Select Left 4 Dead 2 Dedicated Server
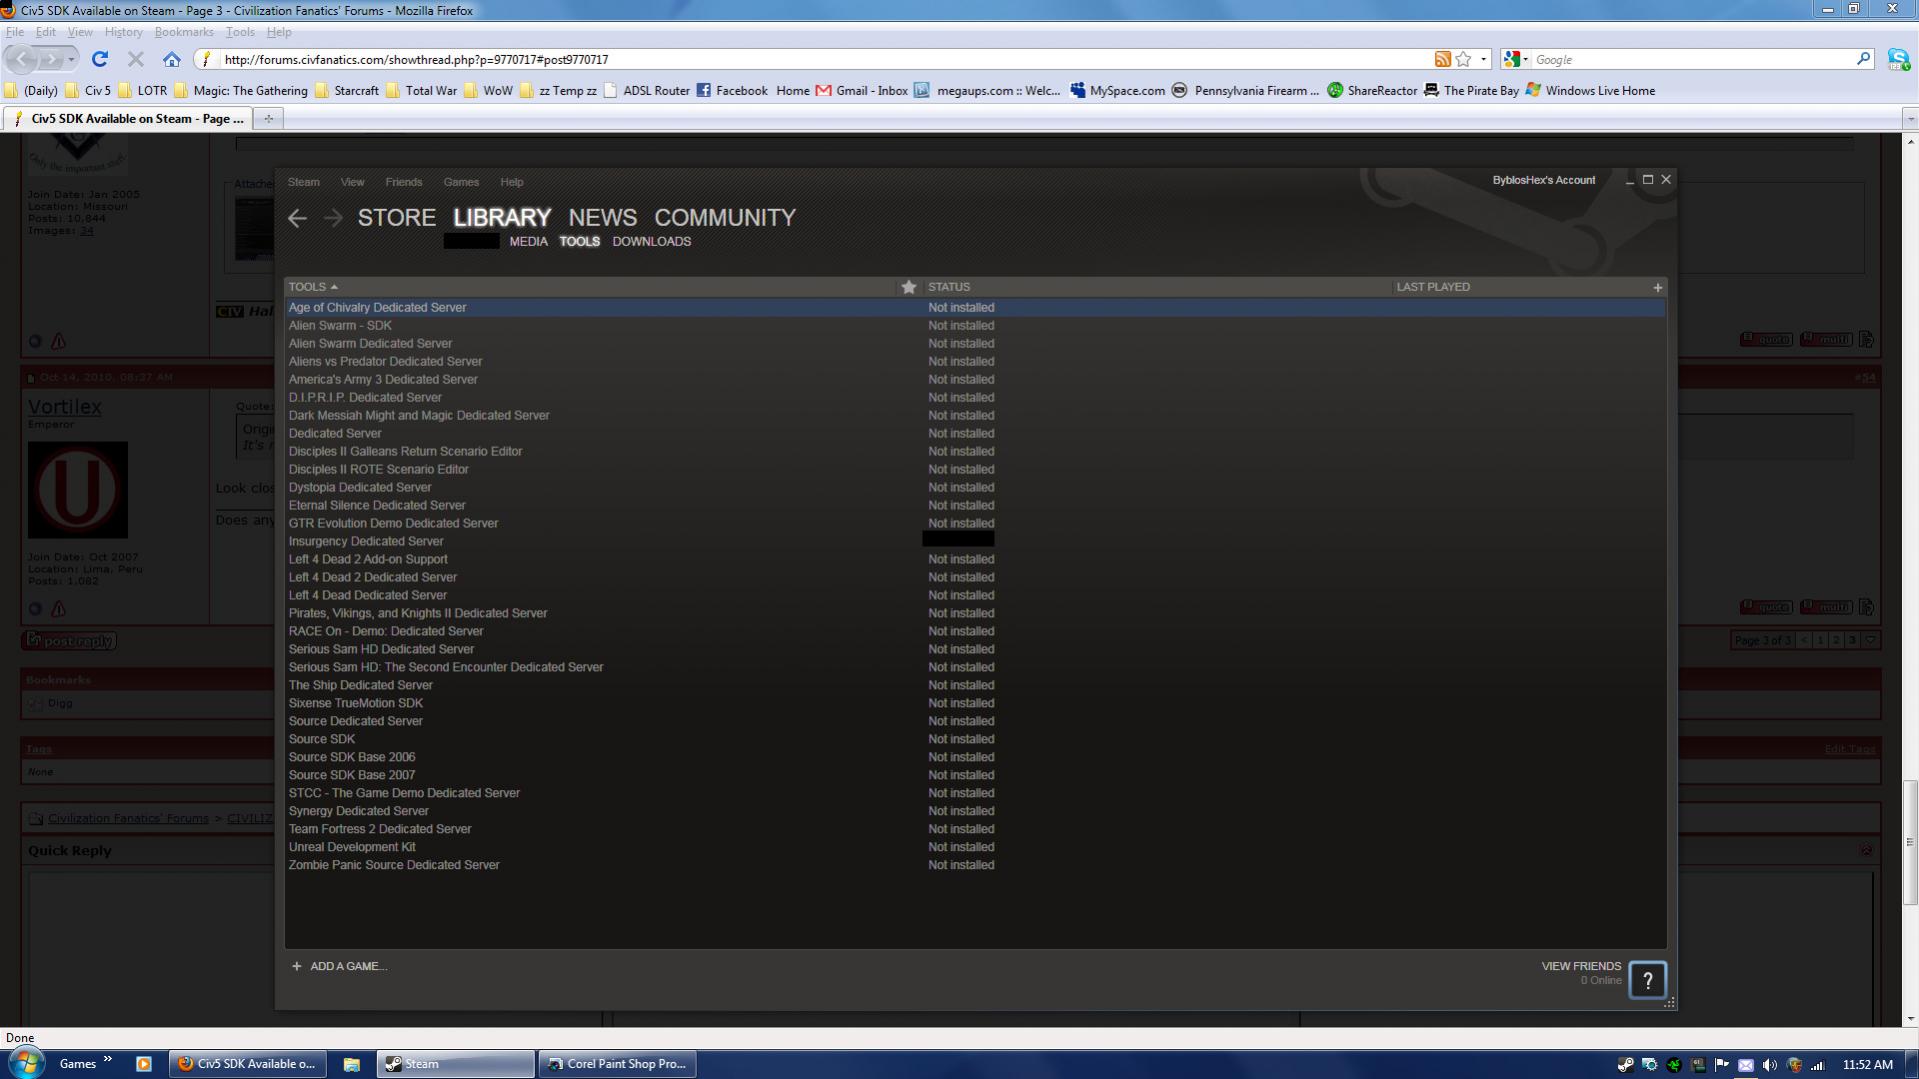Viewport: 1919px width, 1079px height. coord(975,577)
